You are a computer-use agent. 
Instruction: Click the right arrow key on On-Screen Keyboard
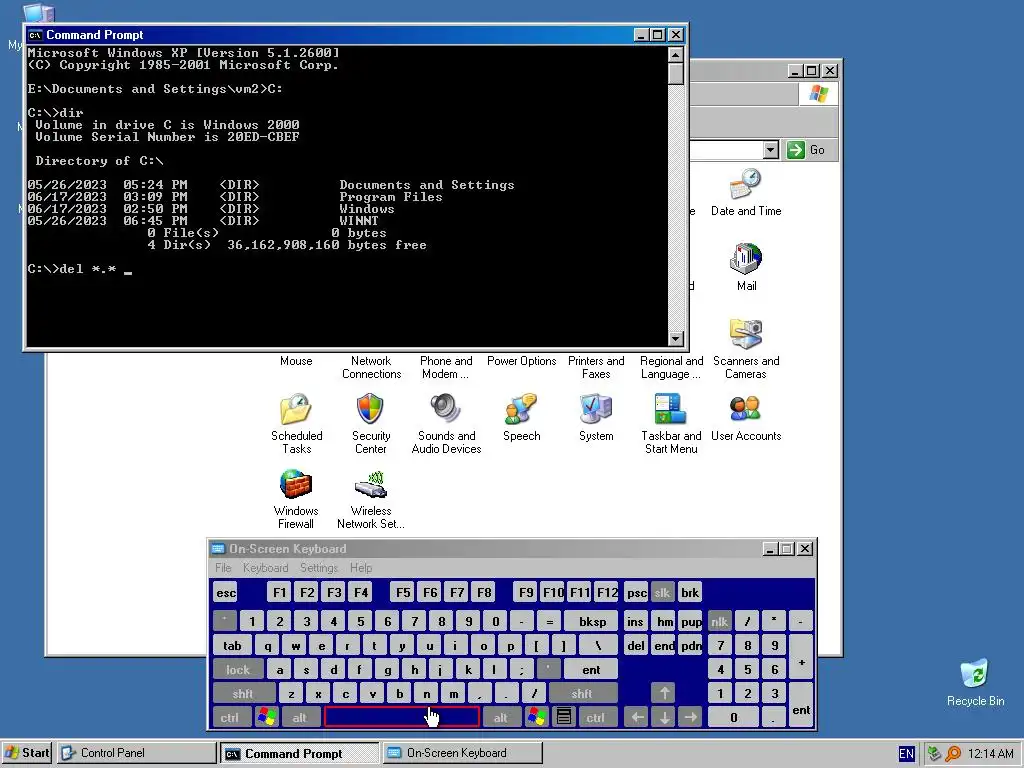tap(690, 717)
